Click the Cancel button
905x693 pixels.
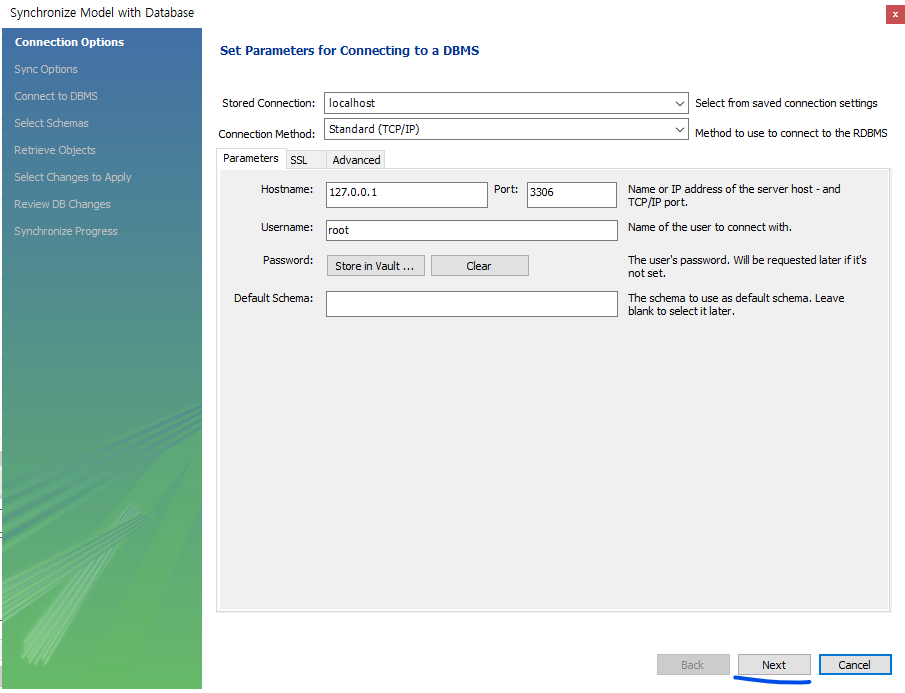(x=855, y=665)
